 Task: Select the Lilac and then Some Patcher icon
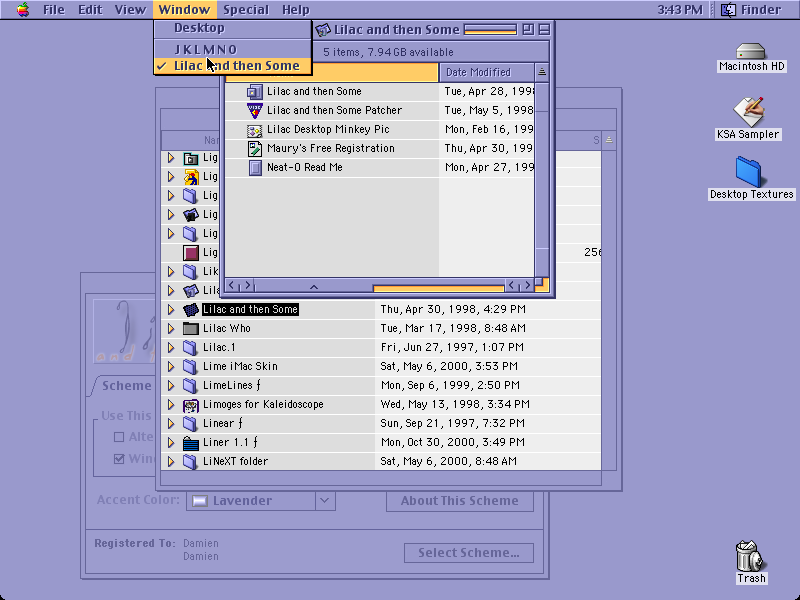point(255,111)
